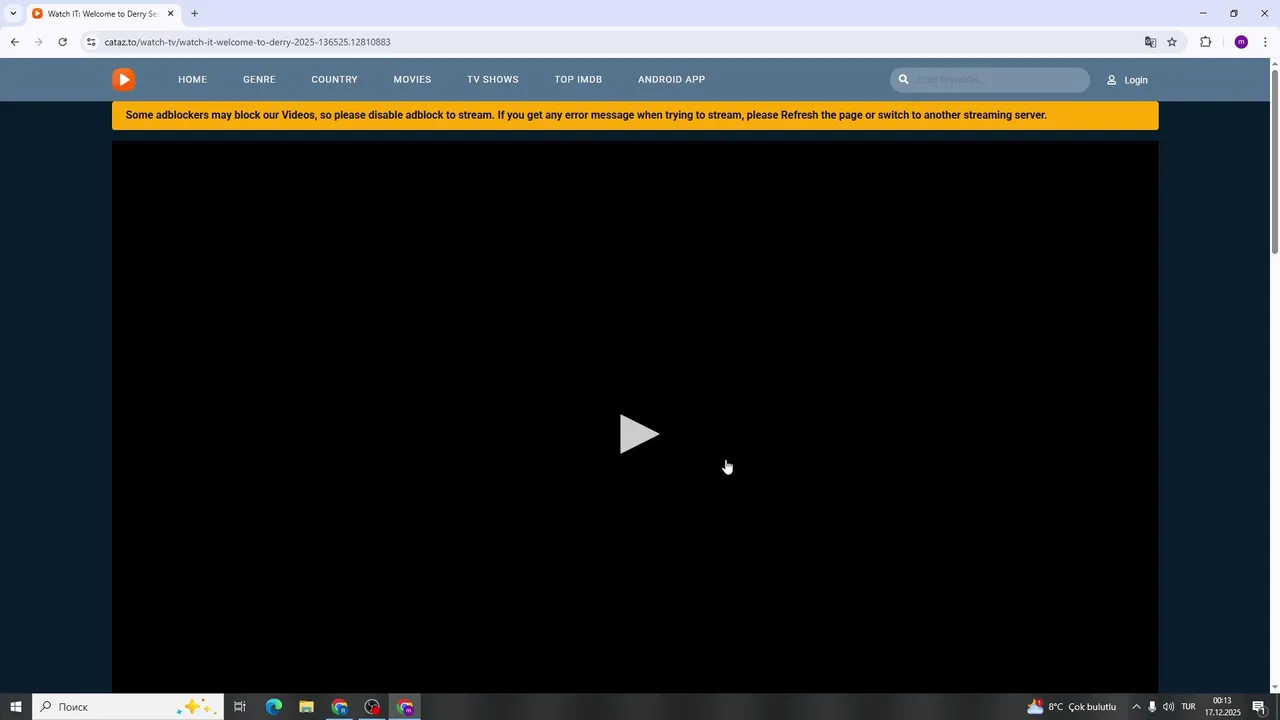
Task: Open Chrome three-dot menu
Action: (1266, 42)
